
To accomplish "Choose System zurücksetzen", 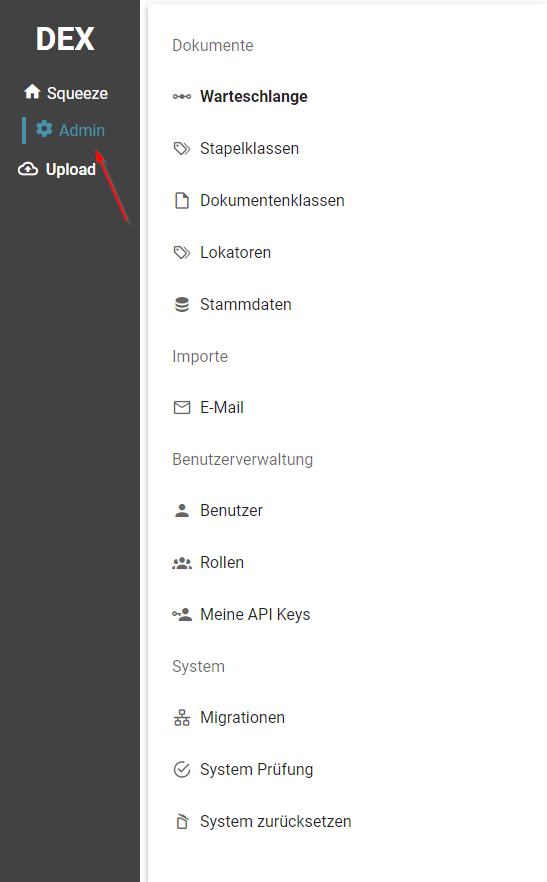I will 276,821.
